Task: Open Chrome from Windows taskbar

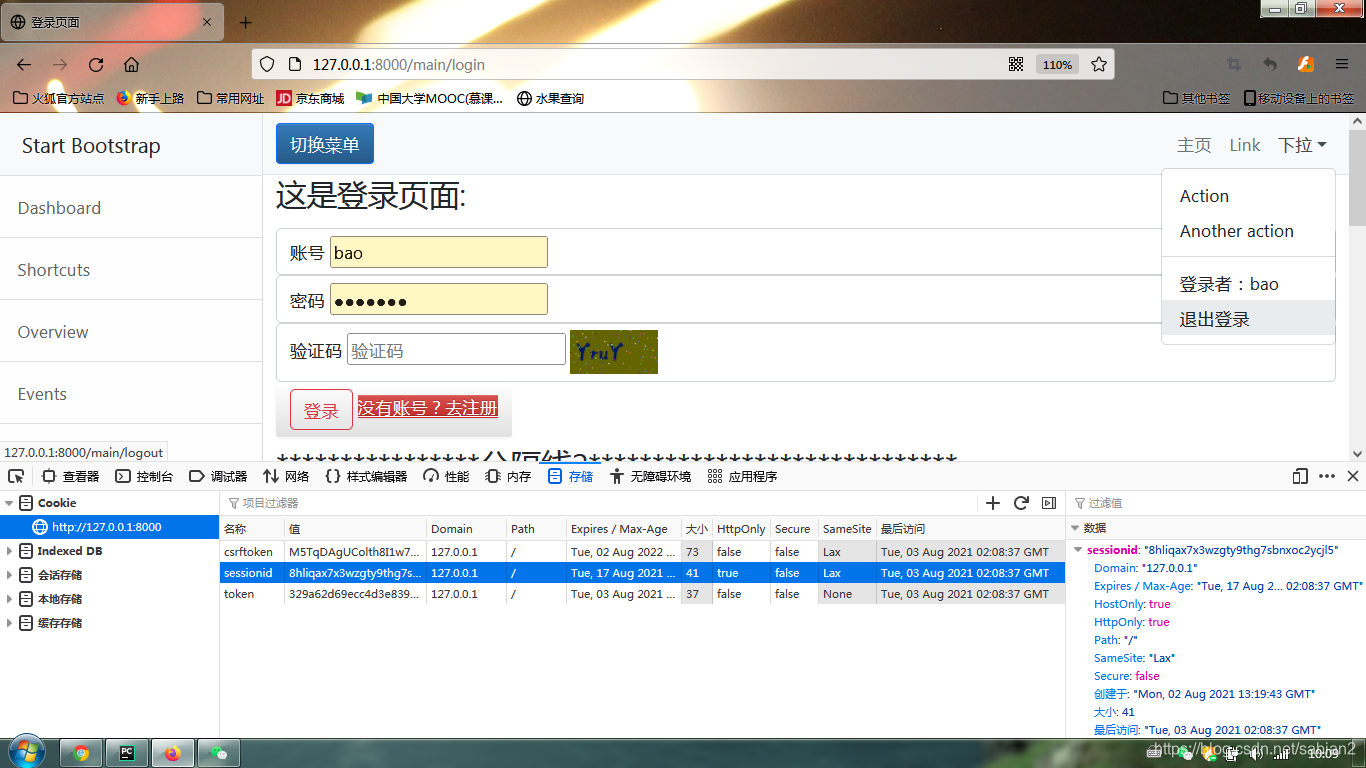Action: click(x=81, y=753)
